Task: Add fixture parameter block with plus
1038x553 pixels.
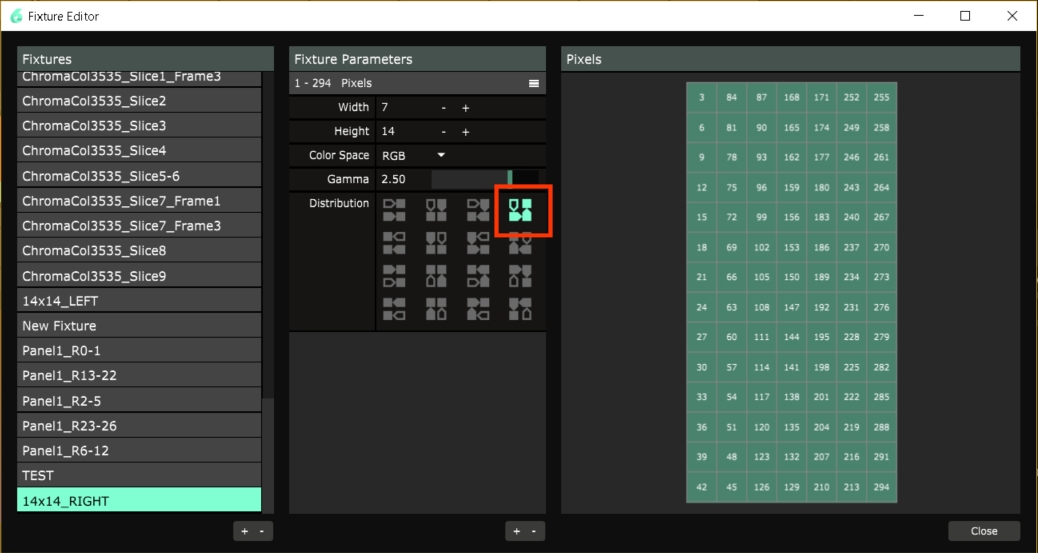Action: click(x=516, y=531)
